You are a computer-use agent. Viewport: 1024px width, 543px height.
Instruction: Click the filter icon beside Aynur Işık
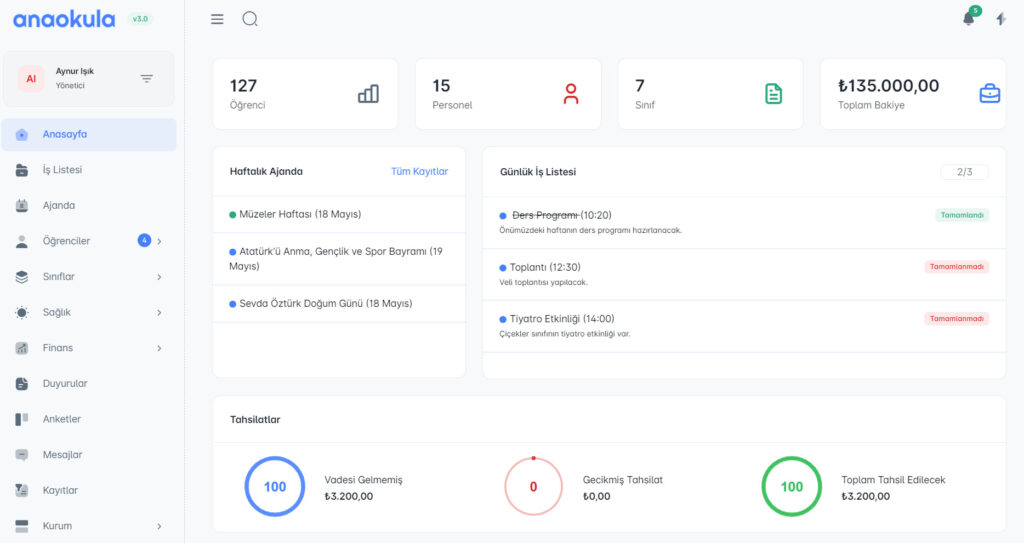147,78
